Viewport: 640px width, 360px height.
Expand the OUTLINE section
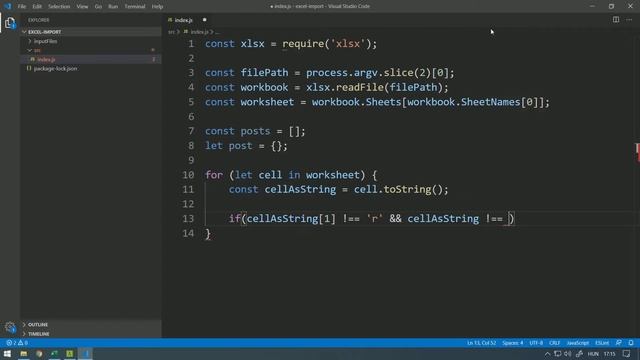tap(92, 324)
